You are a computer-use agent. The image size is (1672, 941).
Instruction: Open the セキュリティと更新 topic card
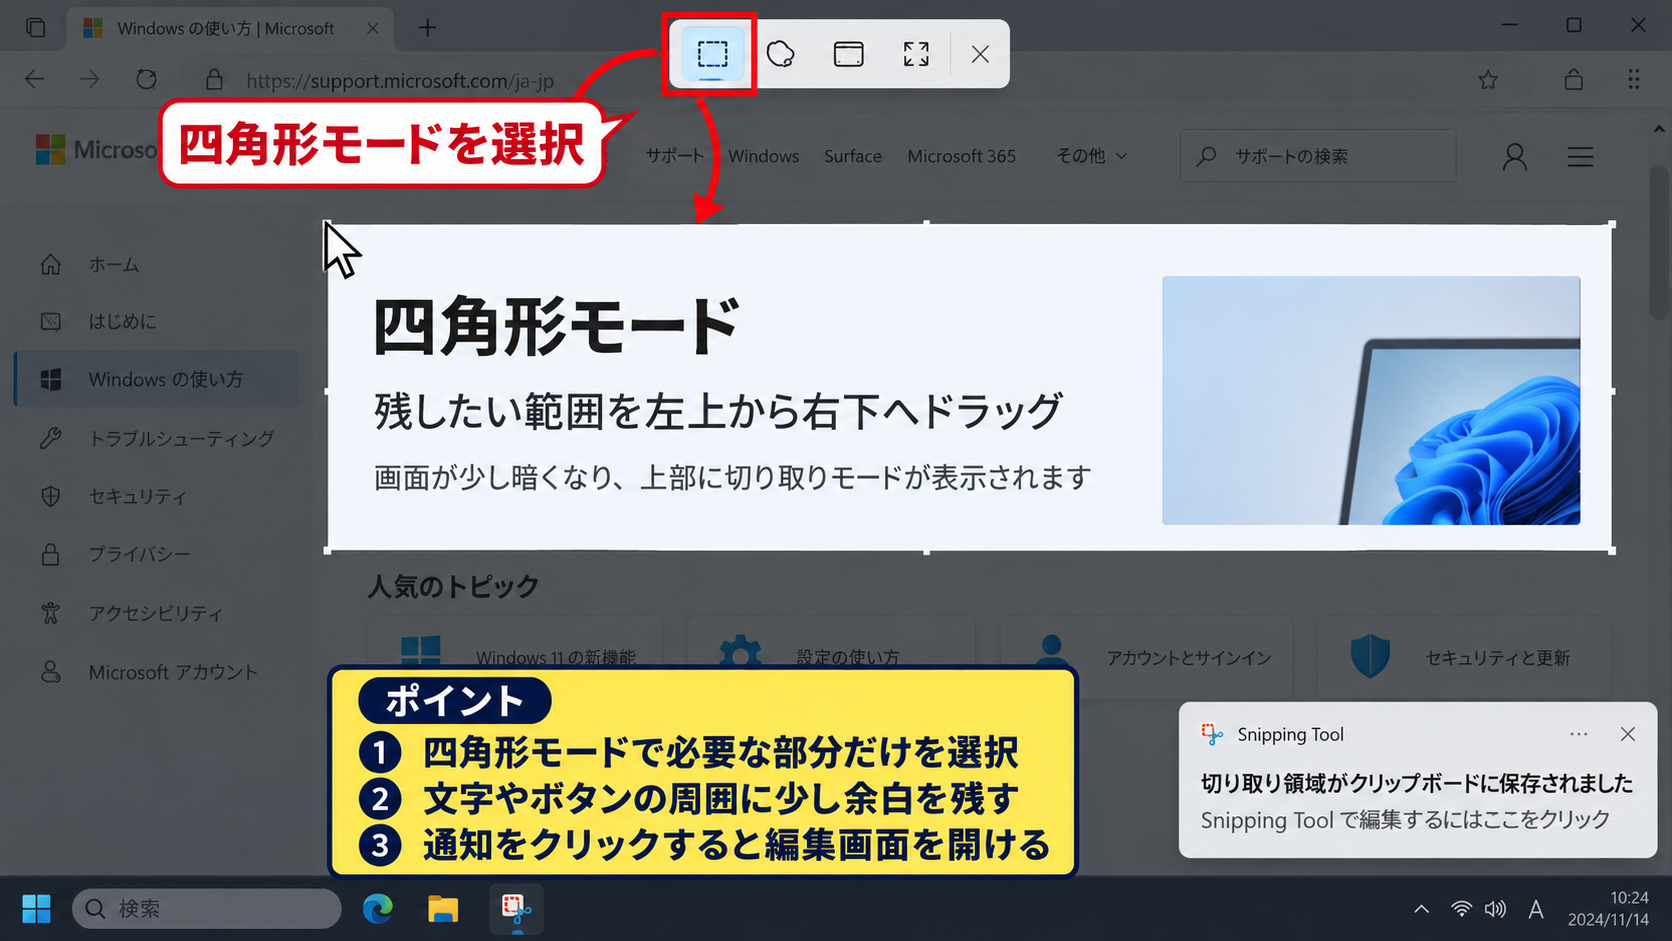click(x=1464, y=657)
